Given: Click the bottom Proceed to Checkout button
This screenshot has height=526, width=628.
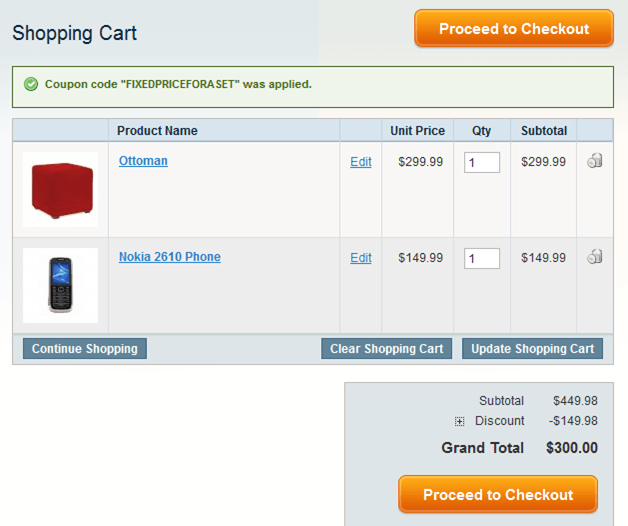Looking at the screenshot, I should 498,495.
